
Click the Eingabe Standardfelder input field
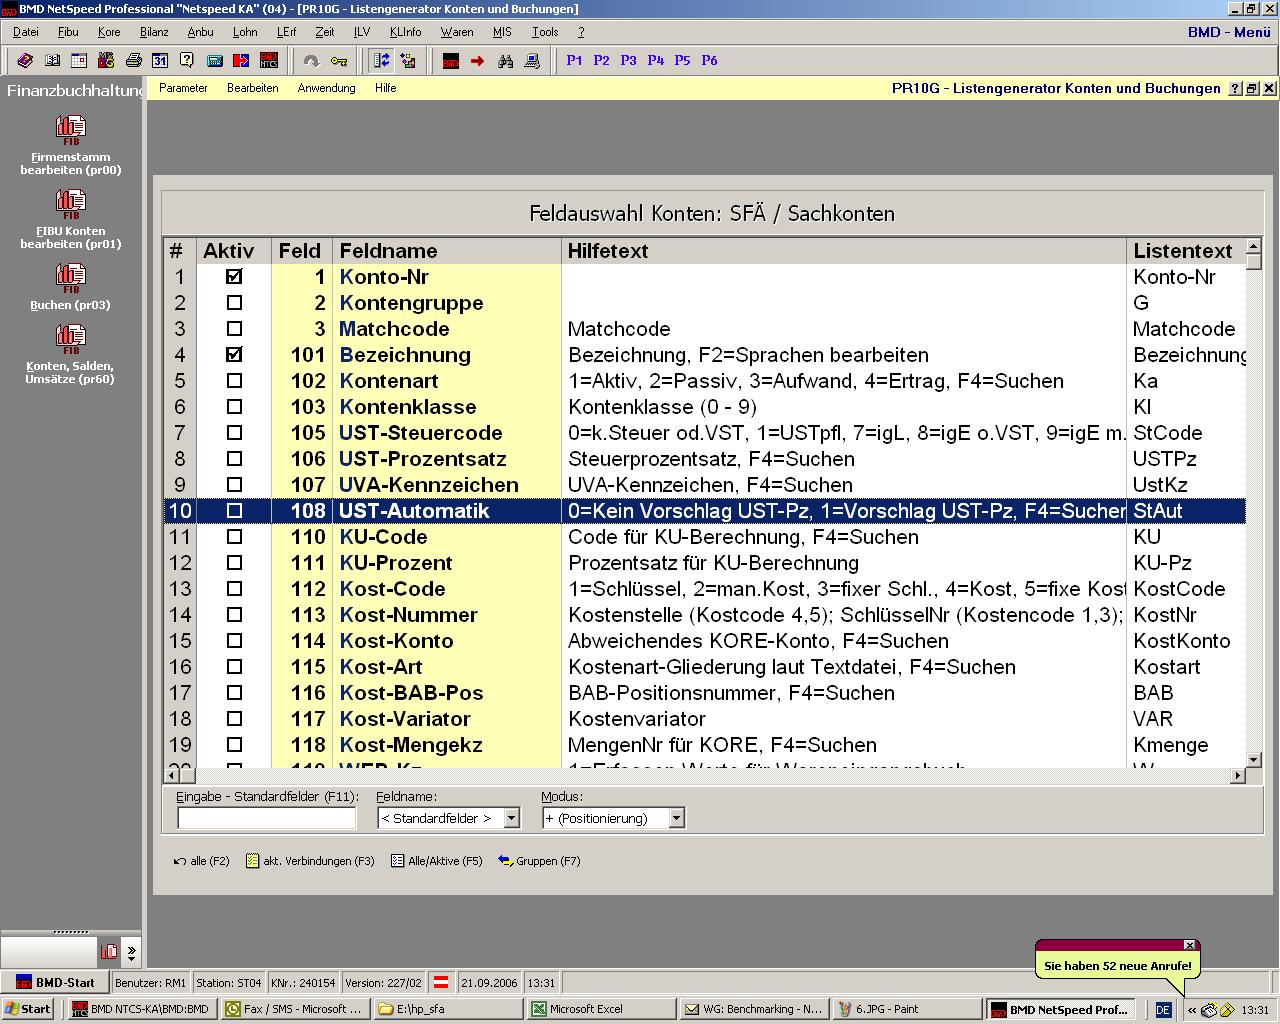click(x=266, y=818)
